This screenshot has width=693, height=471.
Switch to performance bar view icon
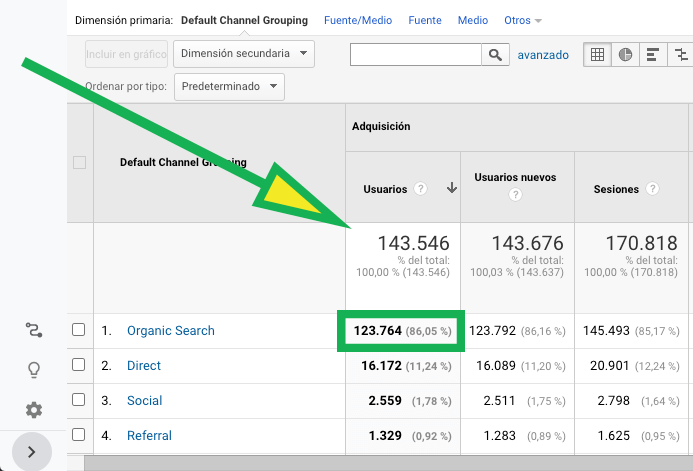coord(653,55)
